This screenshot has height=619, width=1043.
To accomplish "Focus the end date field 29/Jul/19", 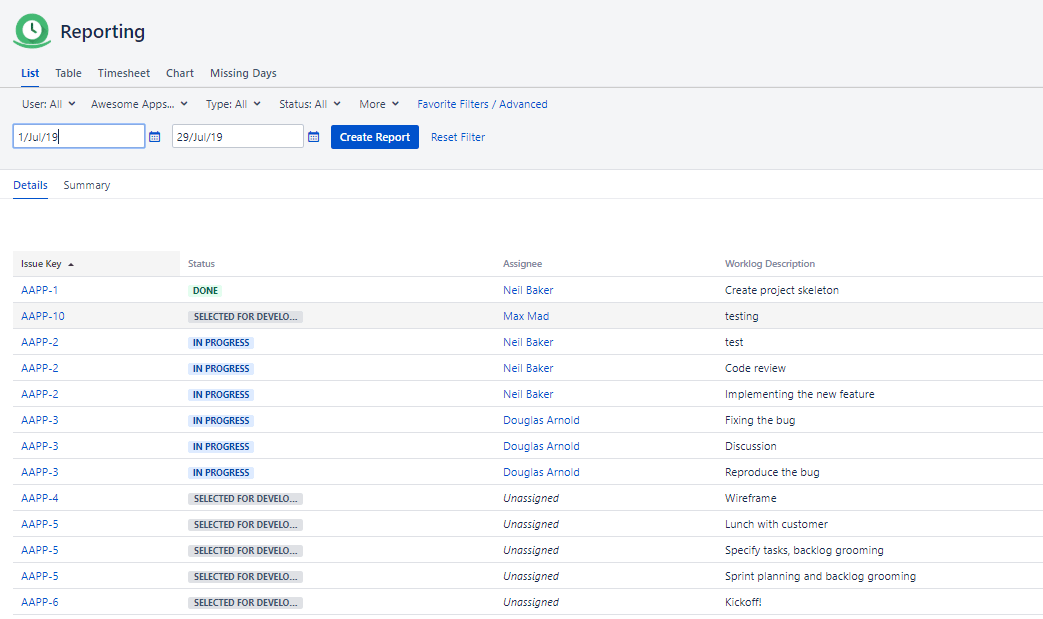I will [237, 136].
